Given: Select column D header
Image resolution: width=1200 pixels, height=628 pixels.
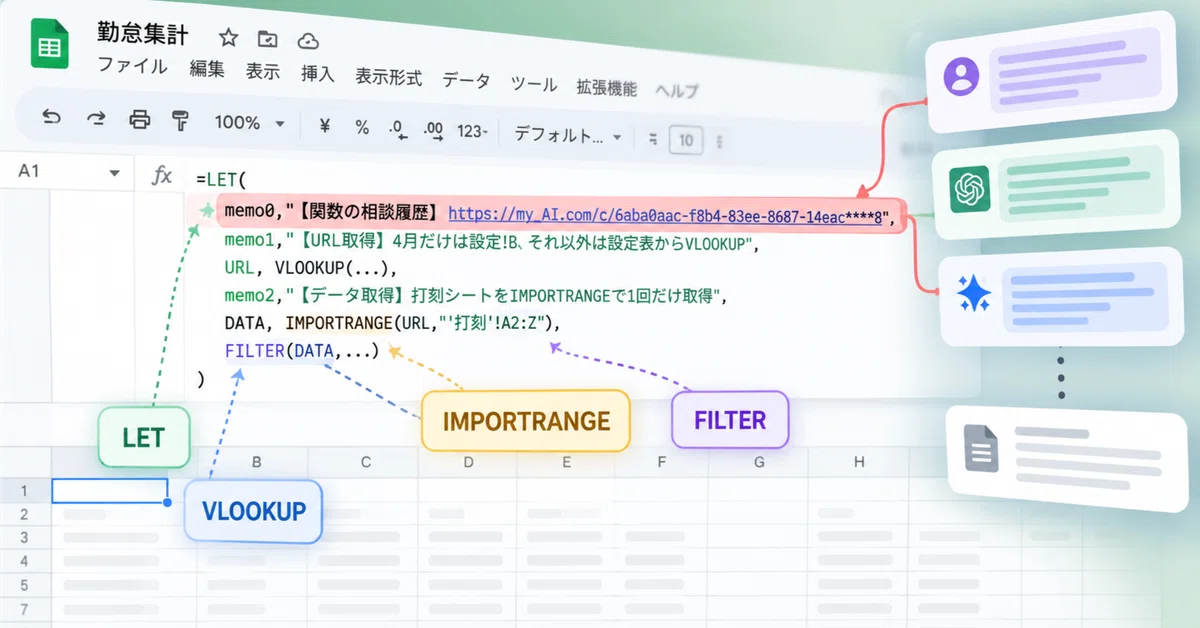Looking at the screenshot, I should tap(469, 462).
